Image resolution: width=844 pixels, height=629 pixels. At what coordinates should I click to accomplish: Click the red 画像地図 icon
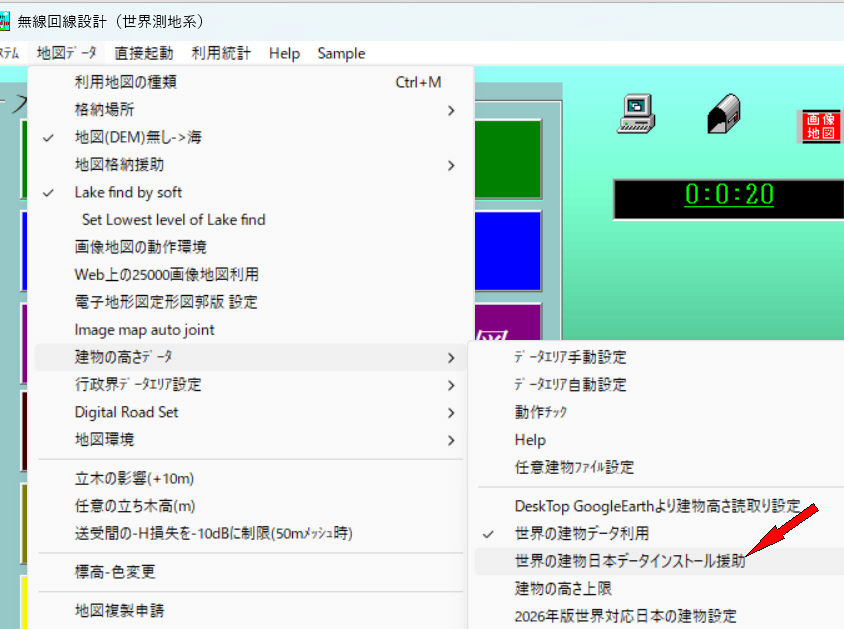pyautogui.click(x=820, y=126)
